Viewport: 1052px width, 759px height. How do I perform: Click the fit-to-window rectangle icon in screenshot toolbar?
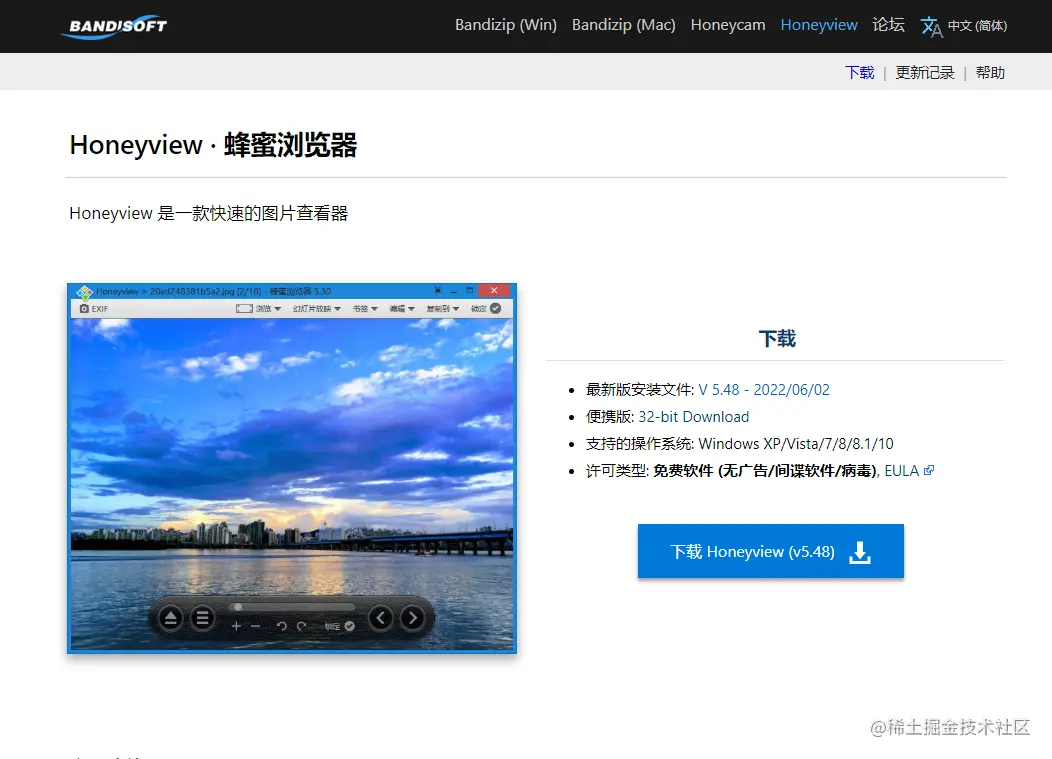click(x=244, y=309)
